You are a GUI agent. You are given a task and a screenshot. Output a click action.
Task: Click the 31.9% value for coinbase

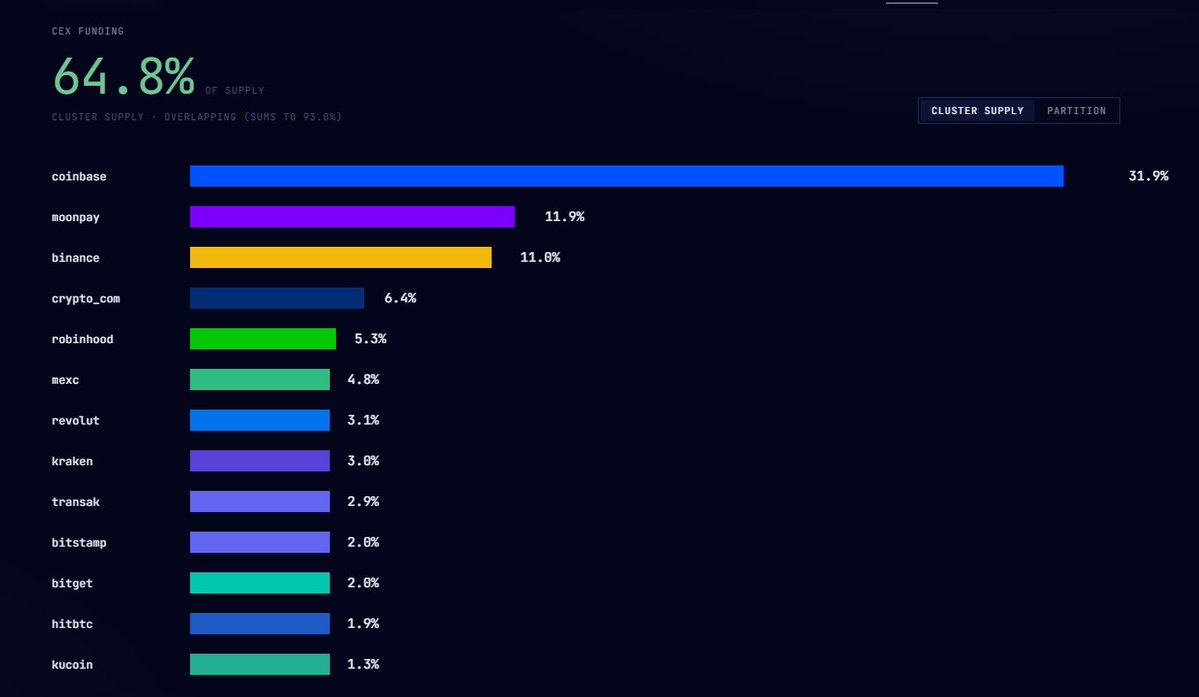click(1149, 176)
